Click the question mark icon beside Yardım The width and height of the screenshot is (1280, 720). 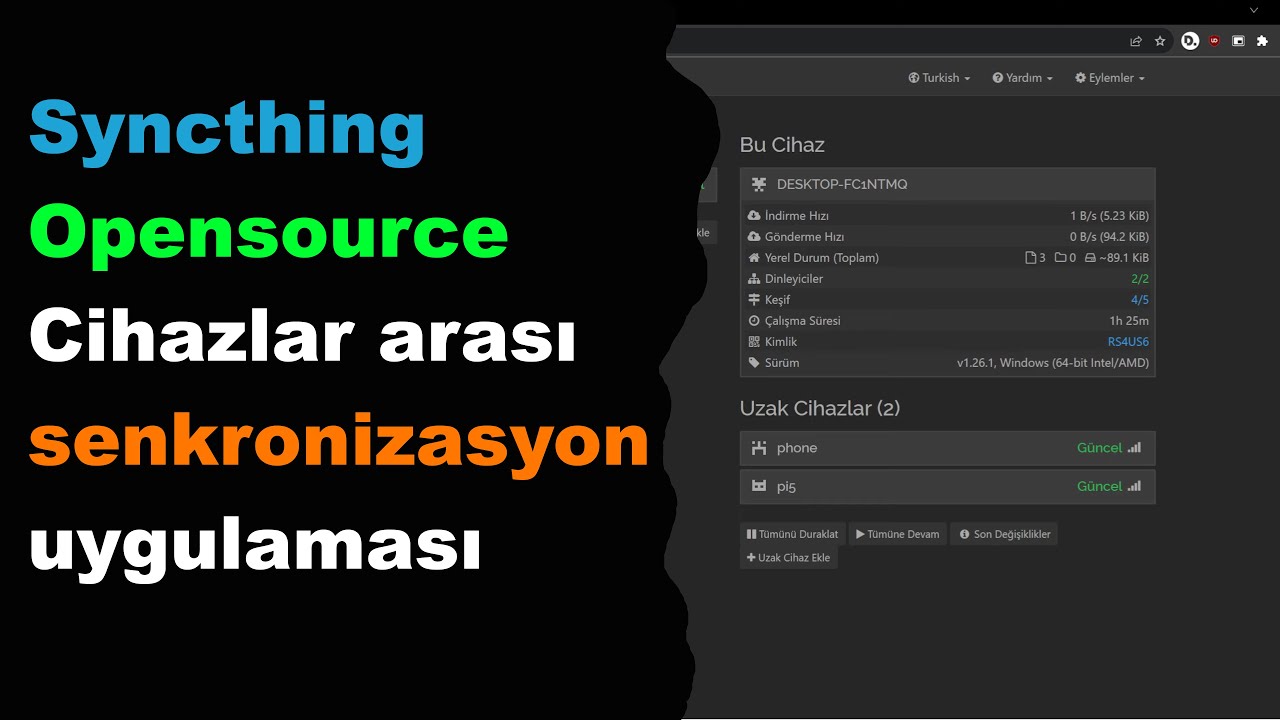(x=997, y=78)
